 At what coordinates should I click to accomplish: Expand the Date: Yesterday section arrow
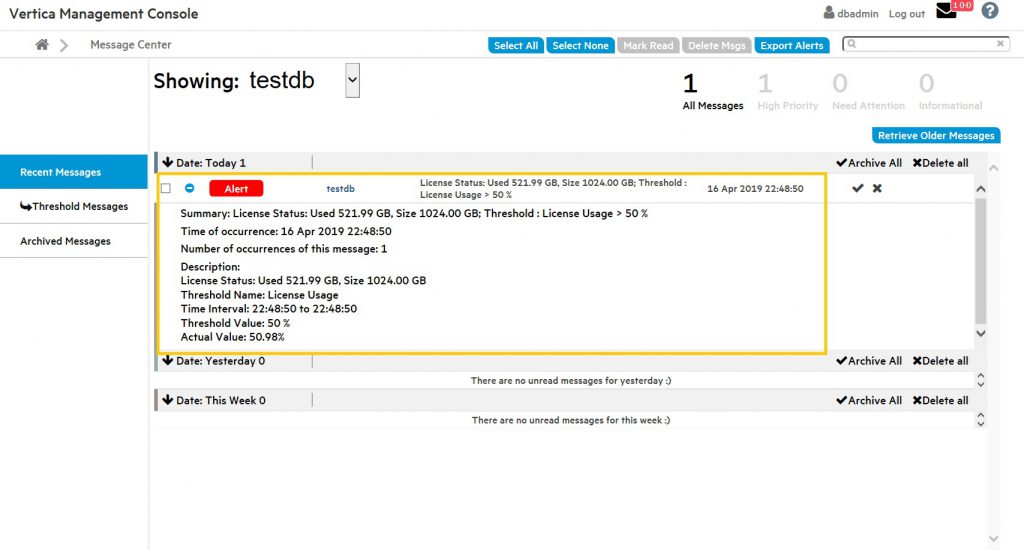click(167, 360)
